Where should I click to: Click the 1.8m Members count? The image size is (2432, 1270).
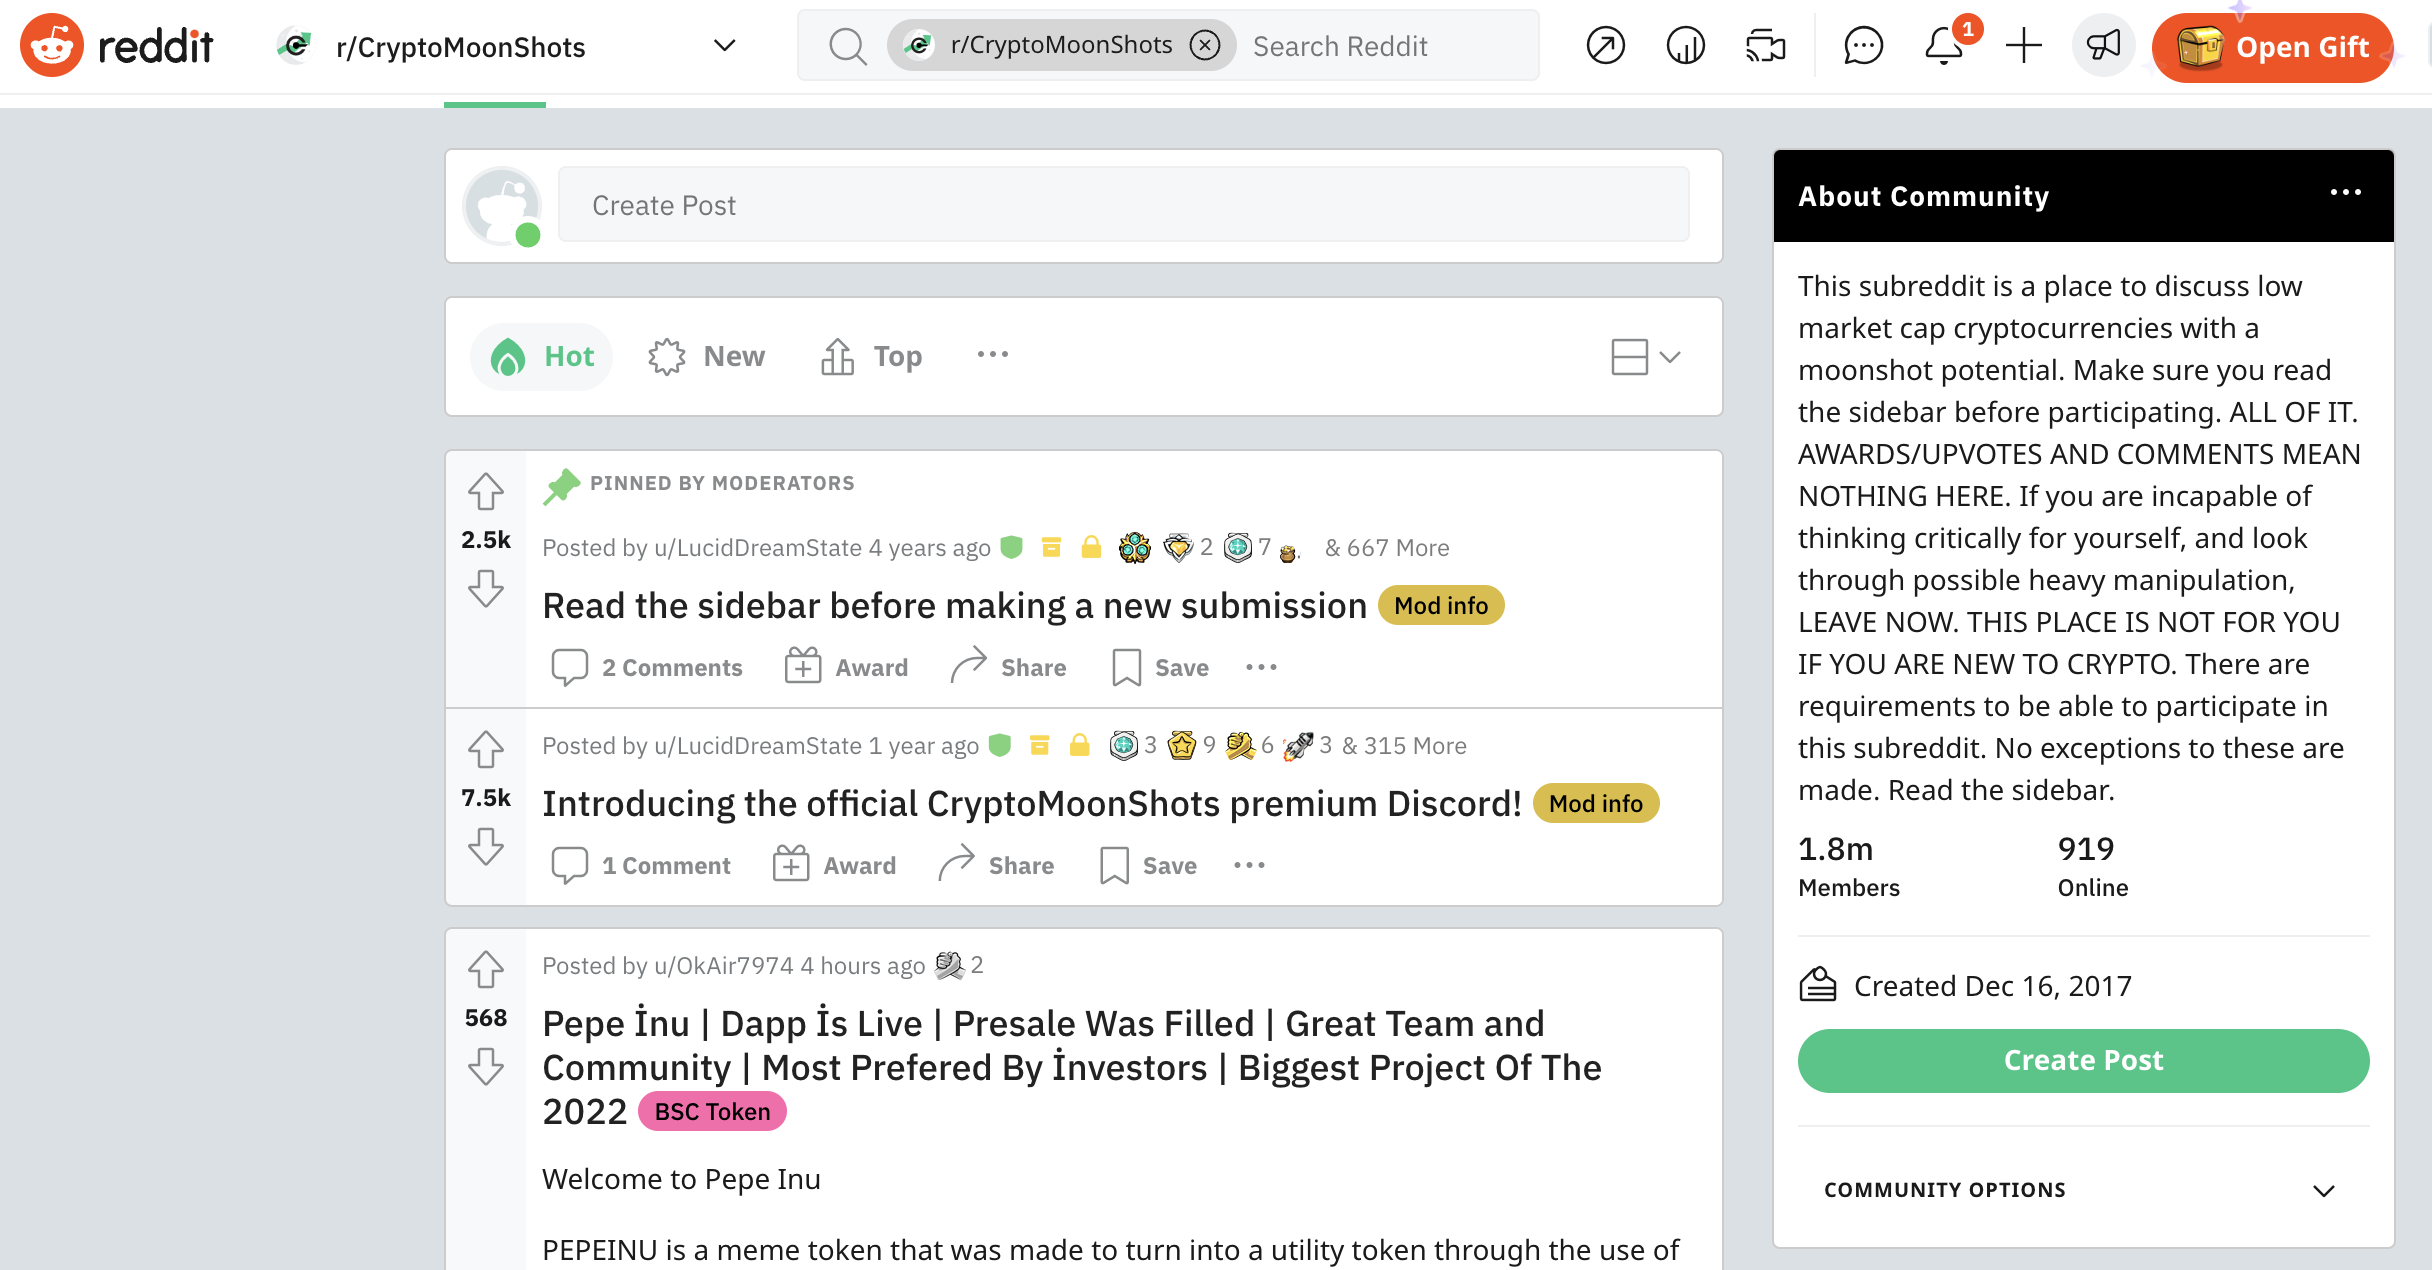tap(1848, 866)
